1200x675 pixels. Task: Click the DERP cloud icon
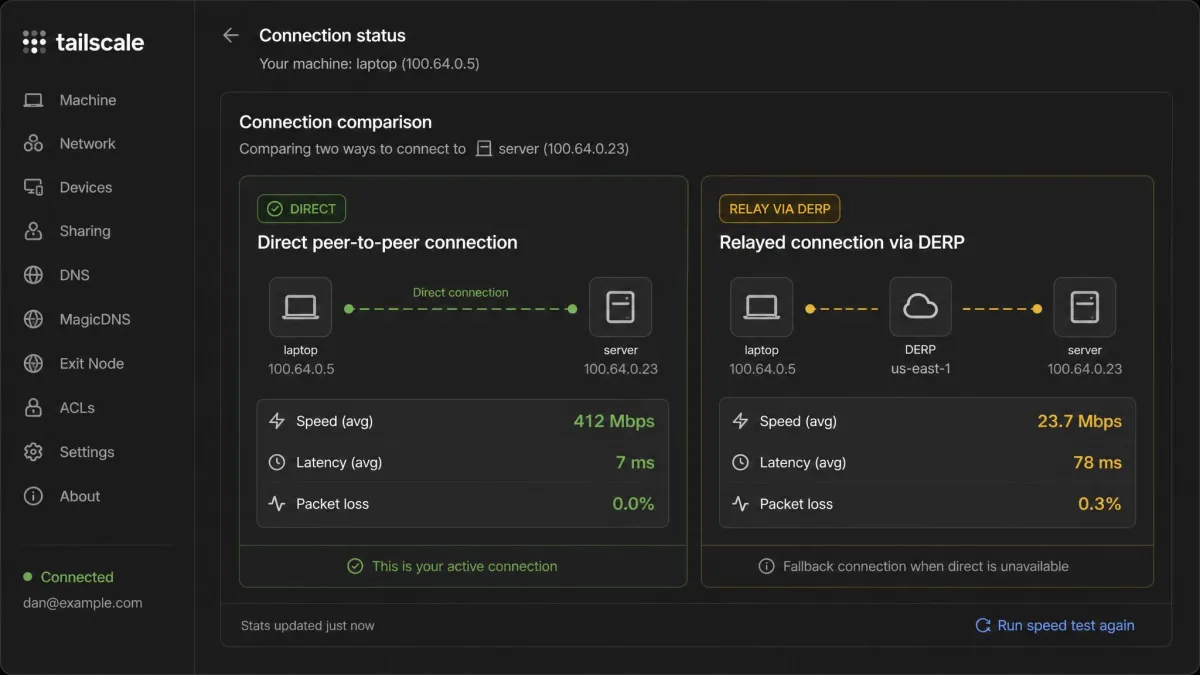point(920,307)
